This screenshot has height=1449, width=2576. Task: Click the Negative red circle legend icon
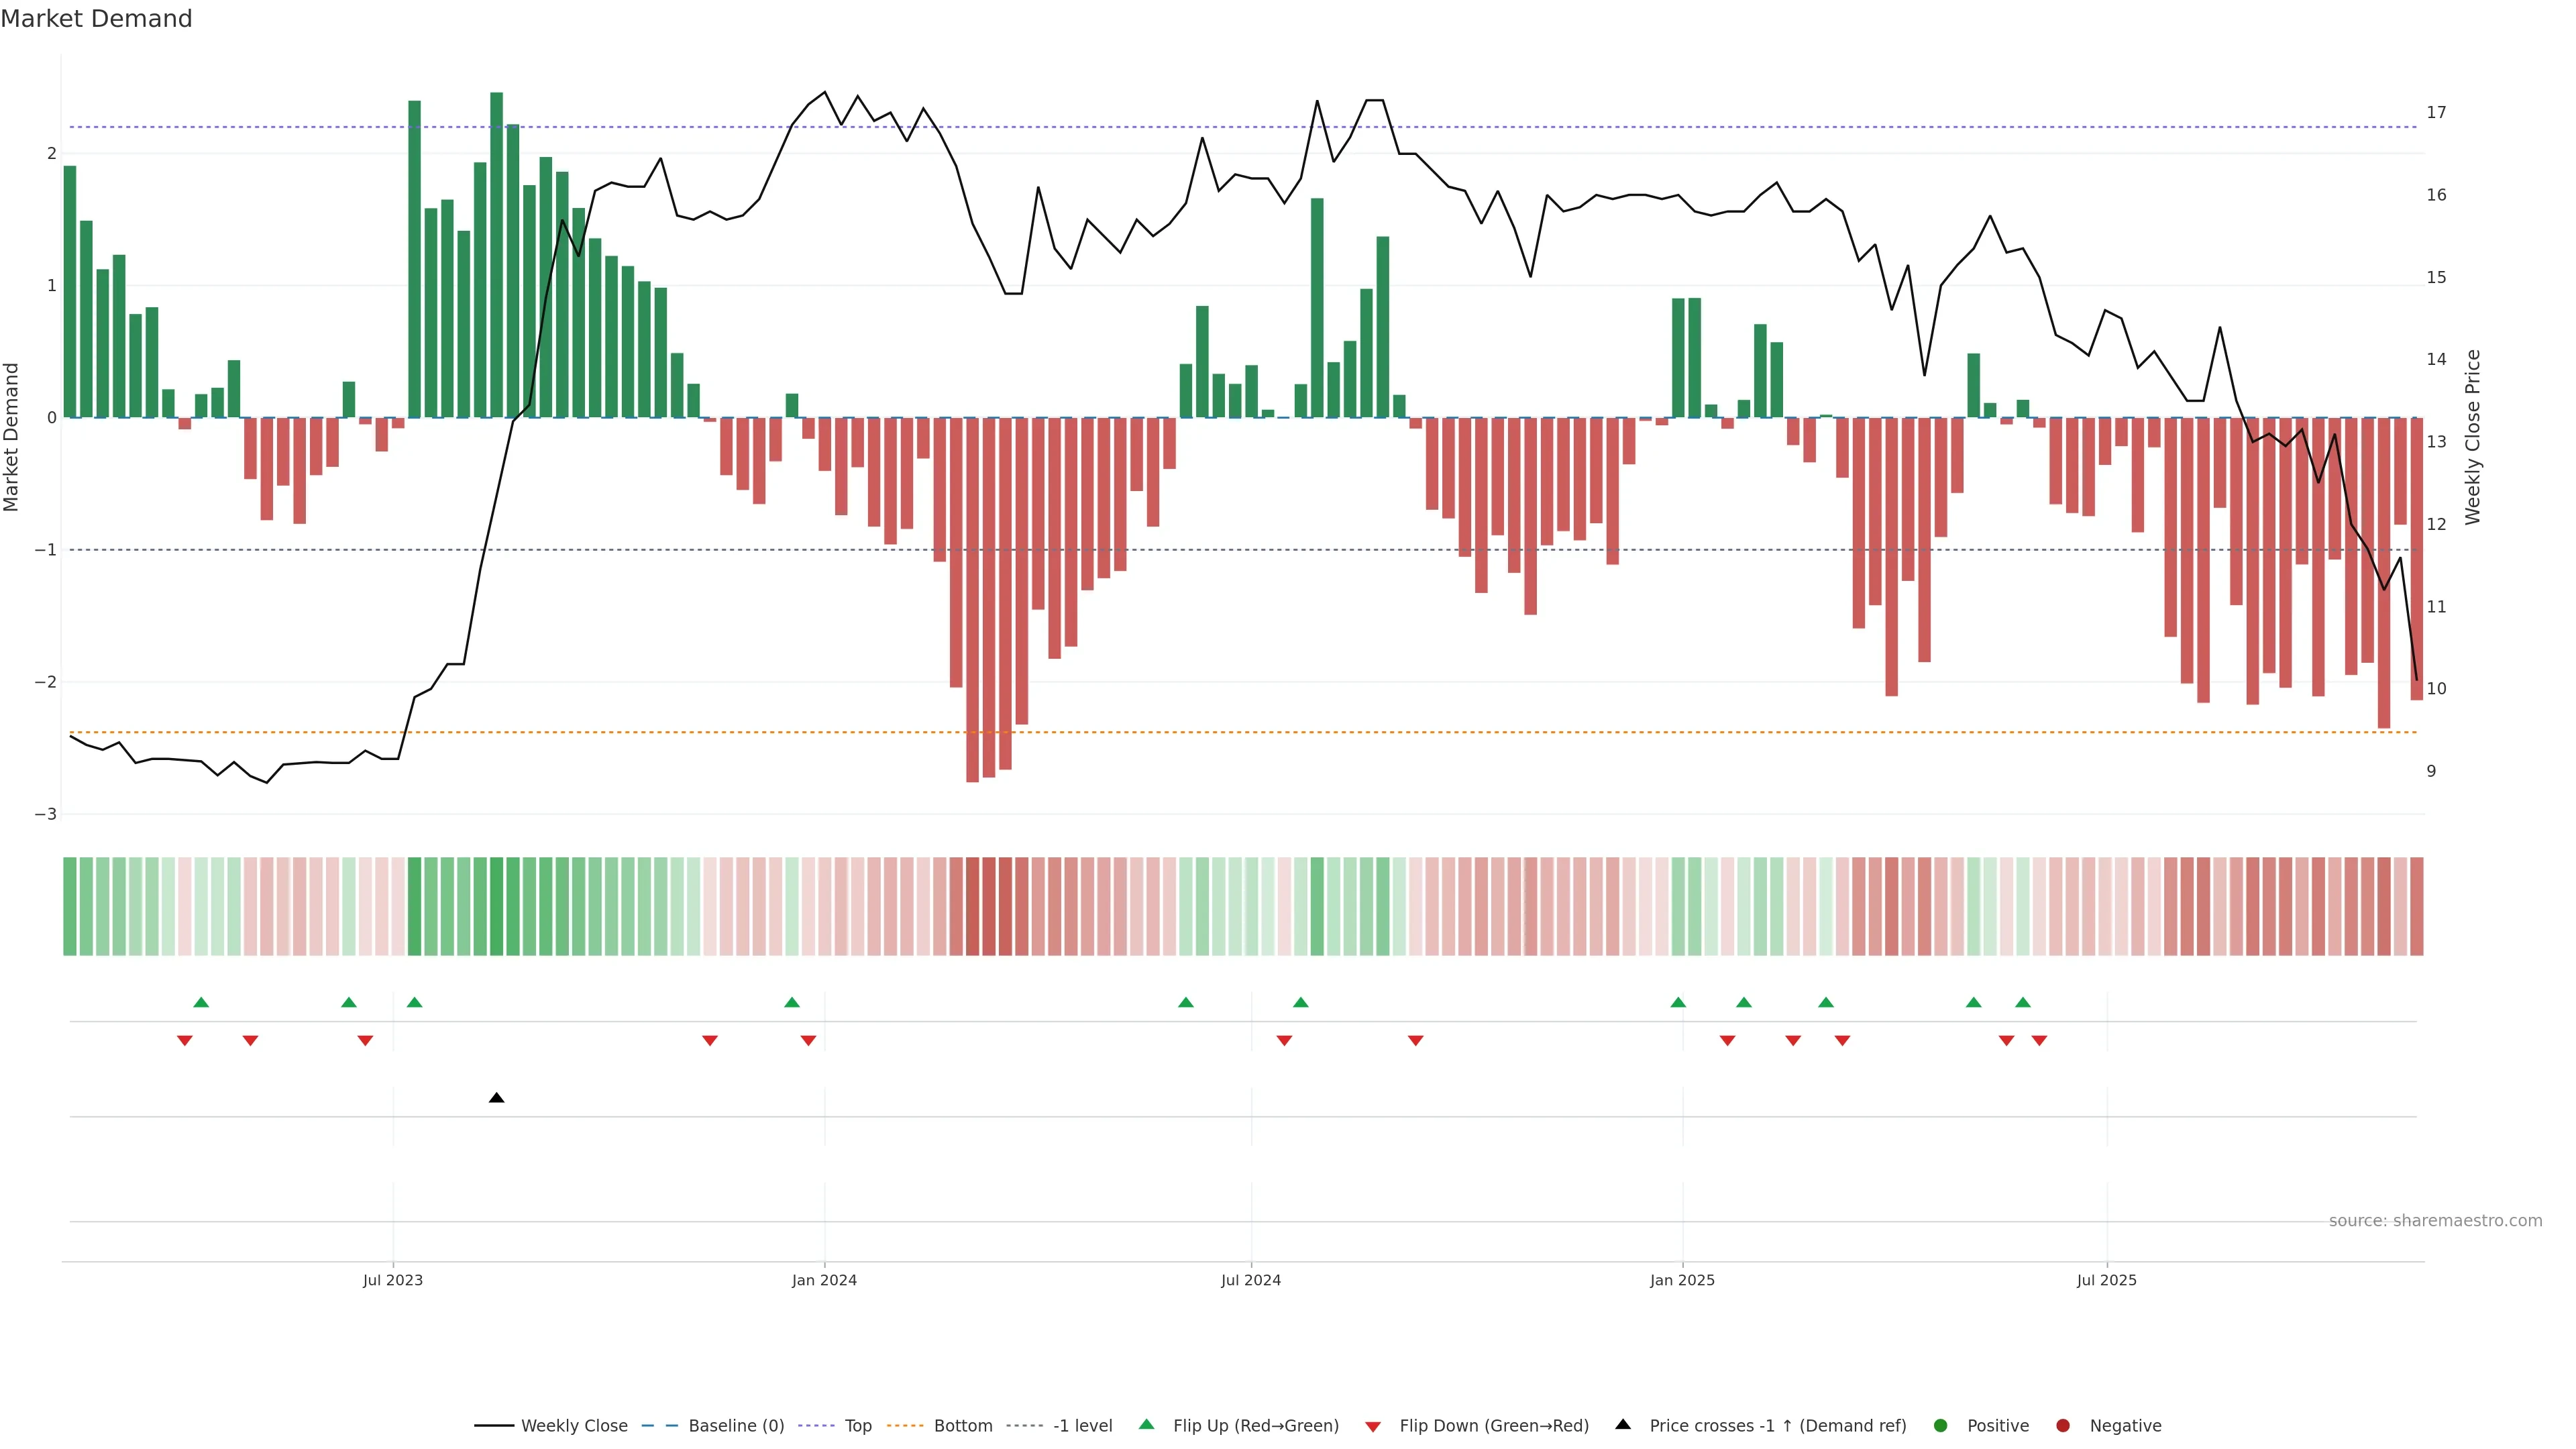click(x=2063, y=1426)
